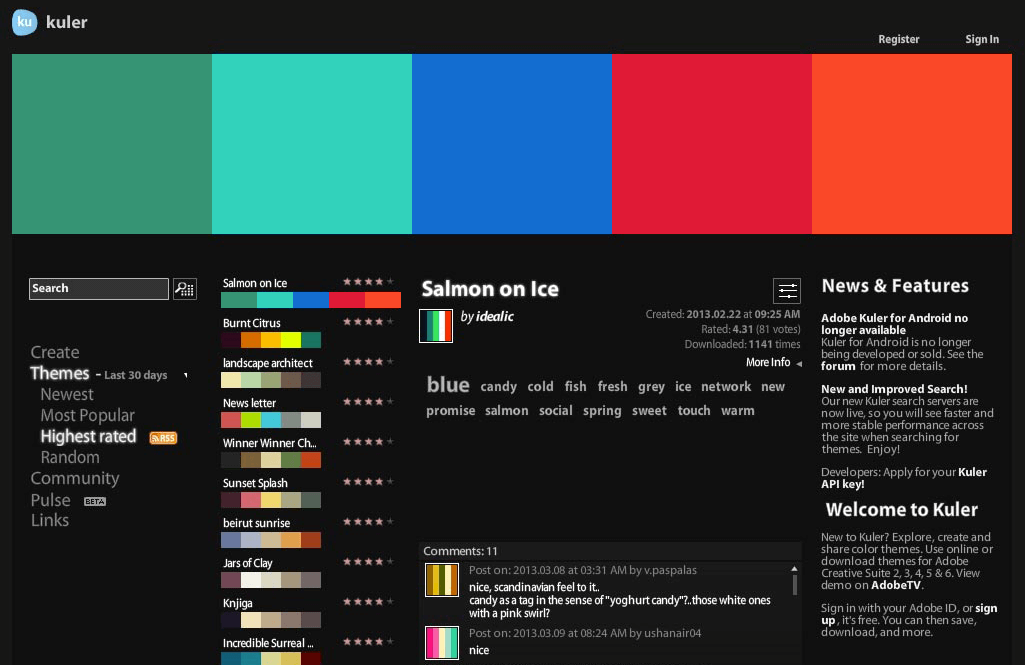Click Knjiga star rating

pyautogui.click(x=368, y=602)
